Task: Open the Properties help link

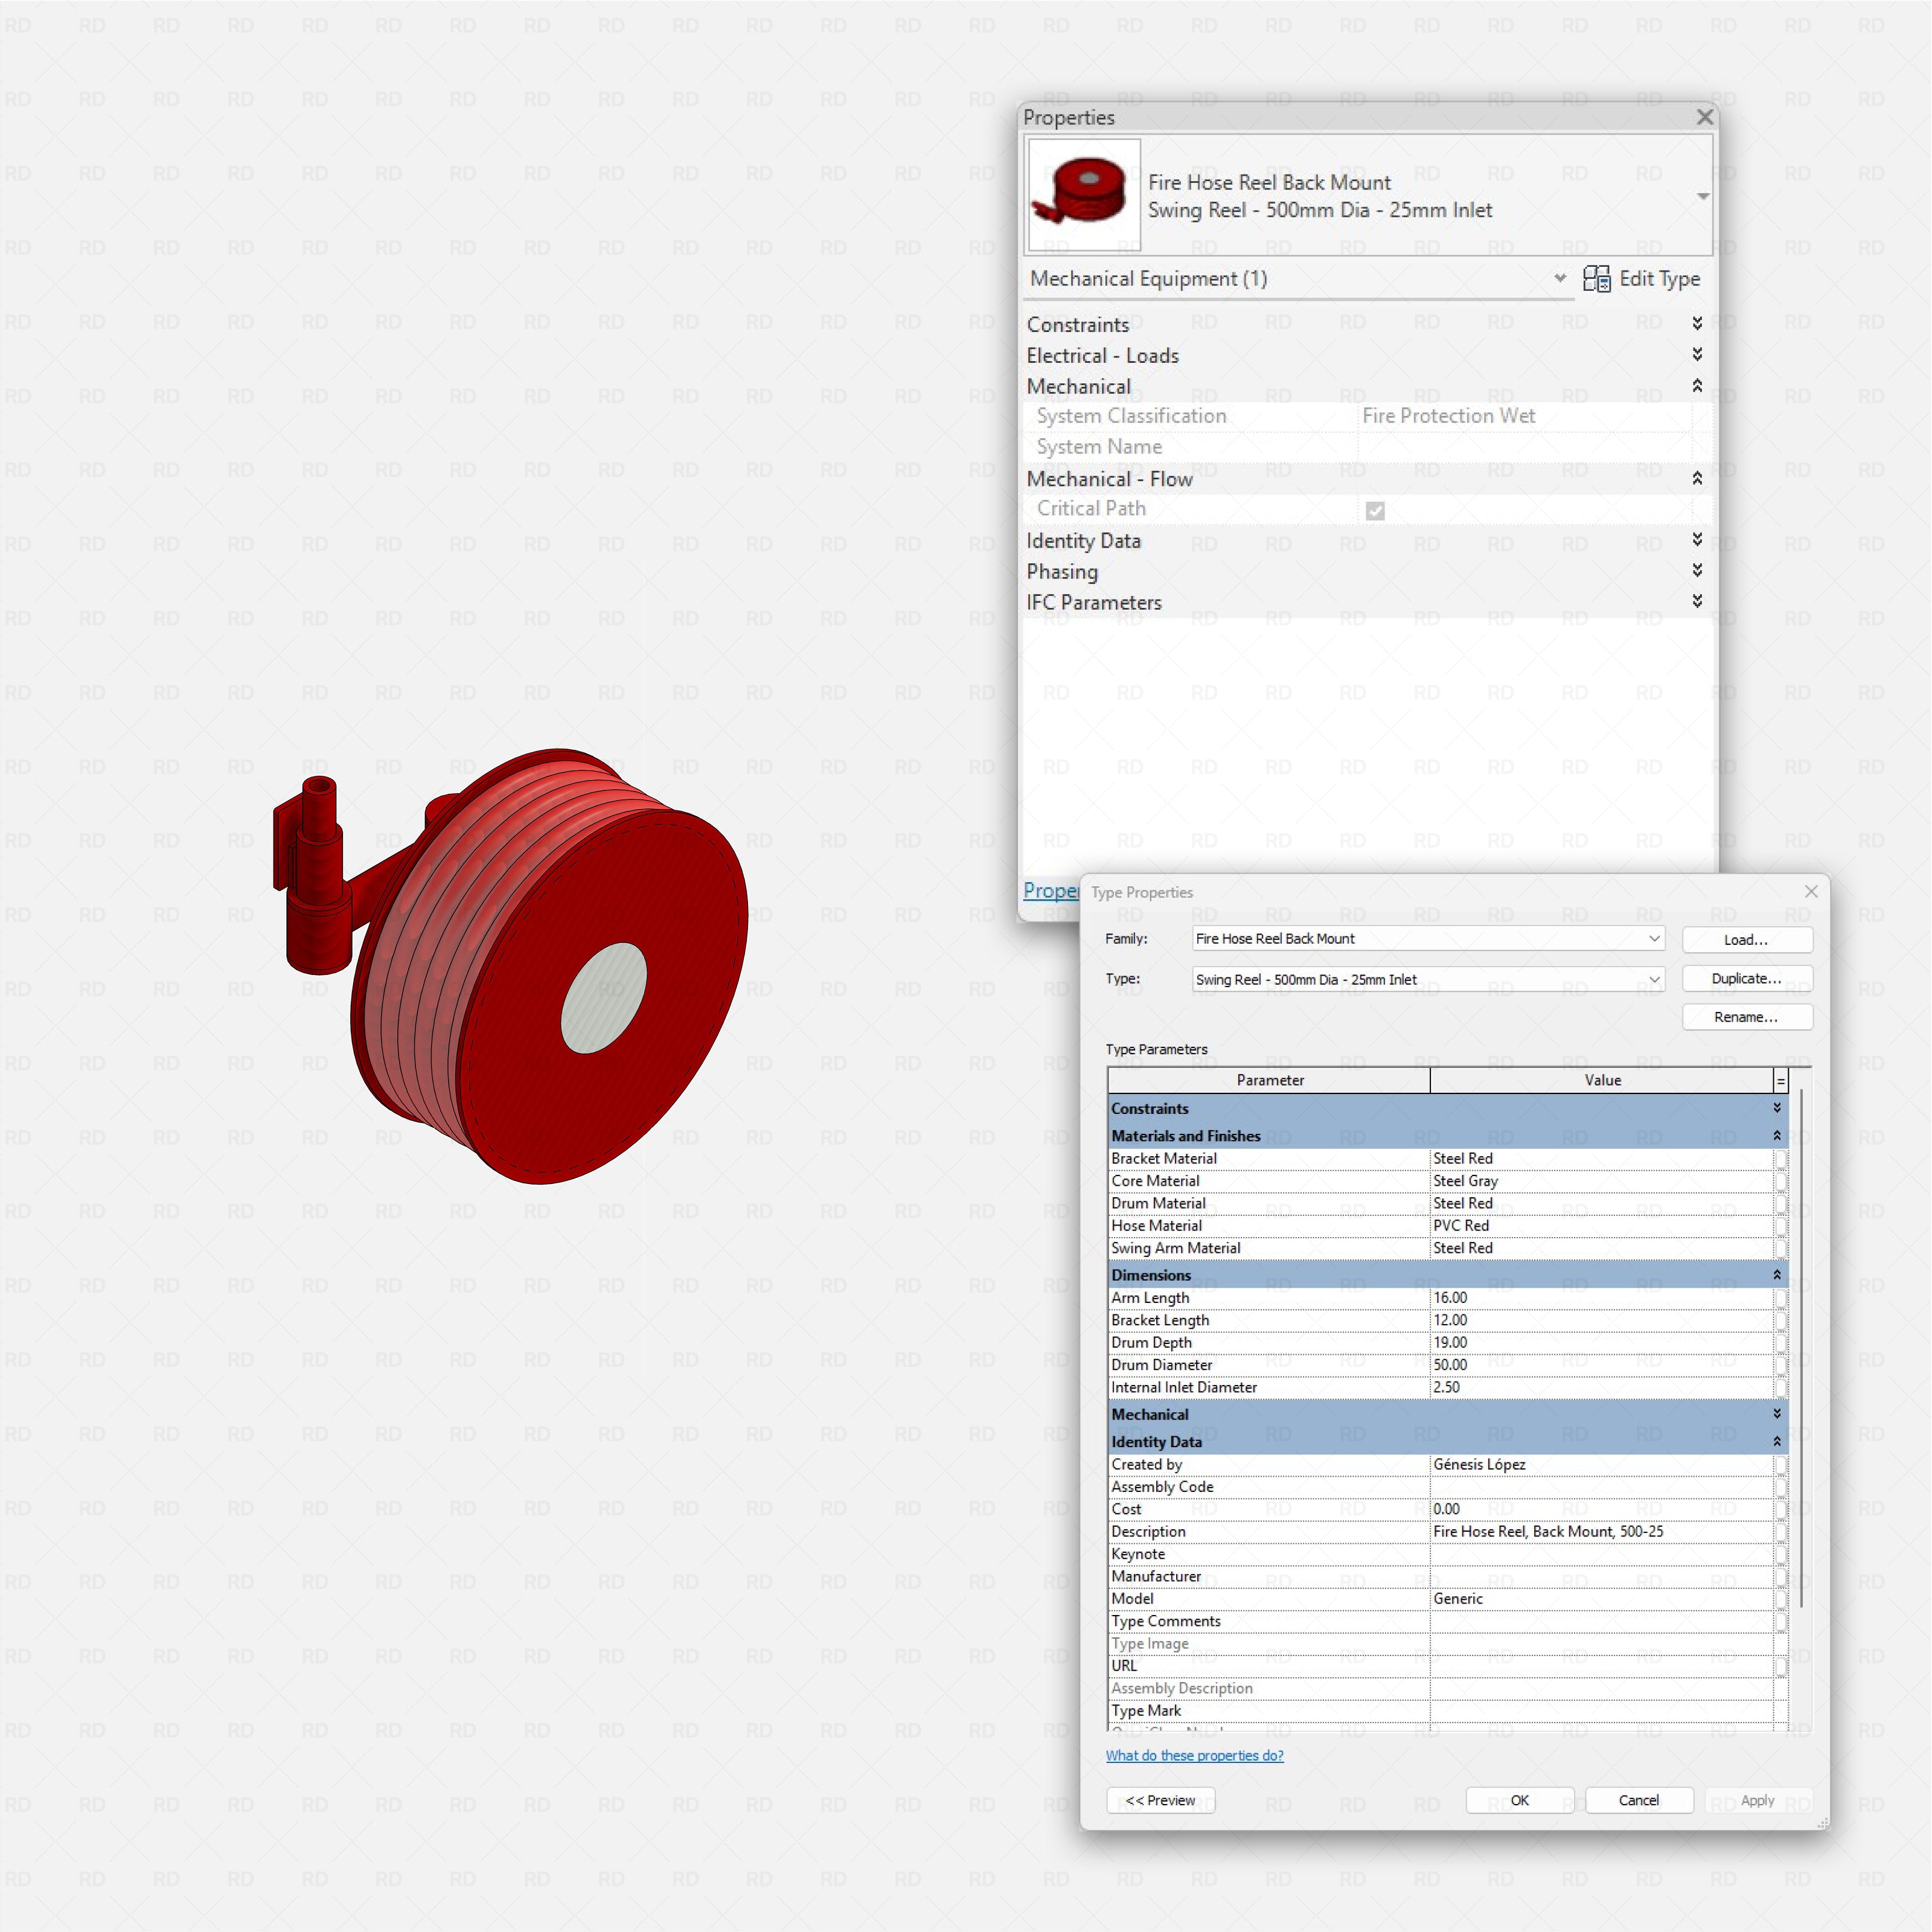Action: 1050,891
